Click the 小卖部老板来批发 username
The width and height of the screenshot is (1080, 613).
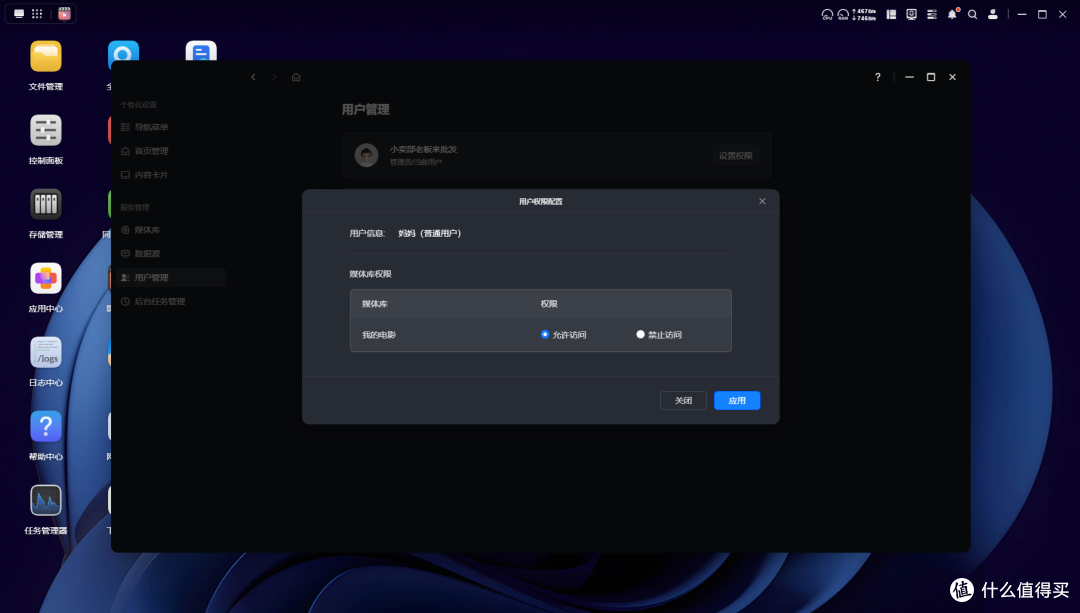[423, 149]
